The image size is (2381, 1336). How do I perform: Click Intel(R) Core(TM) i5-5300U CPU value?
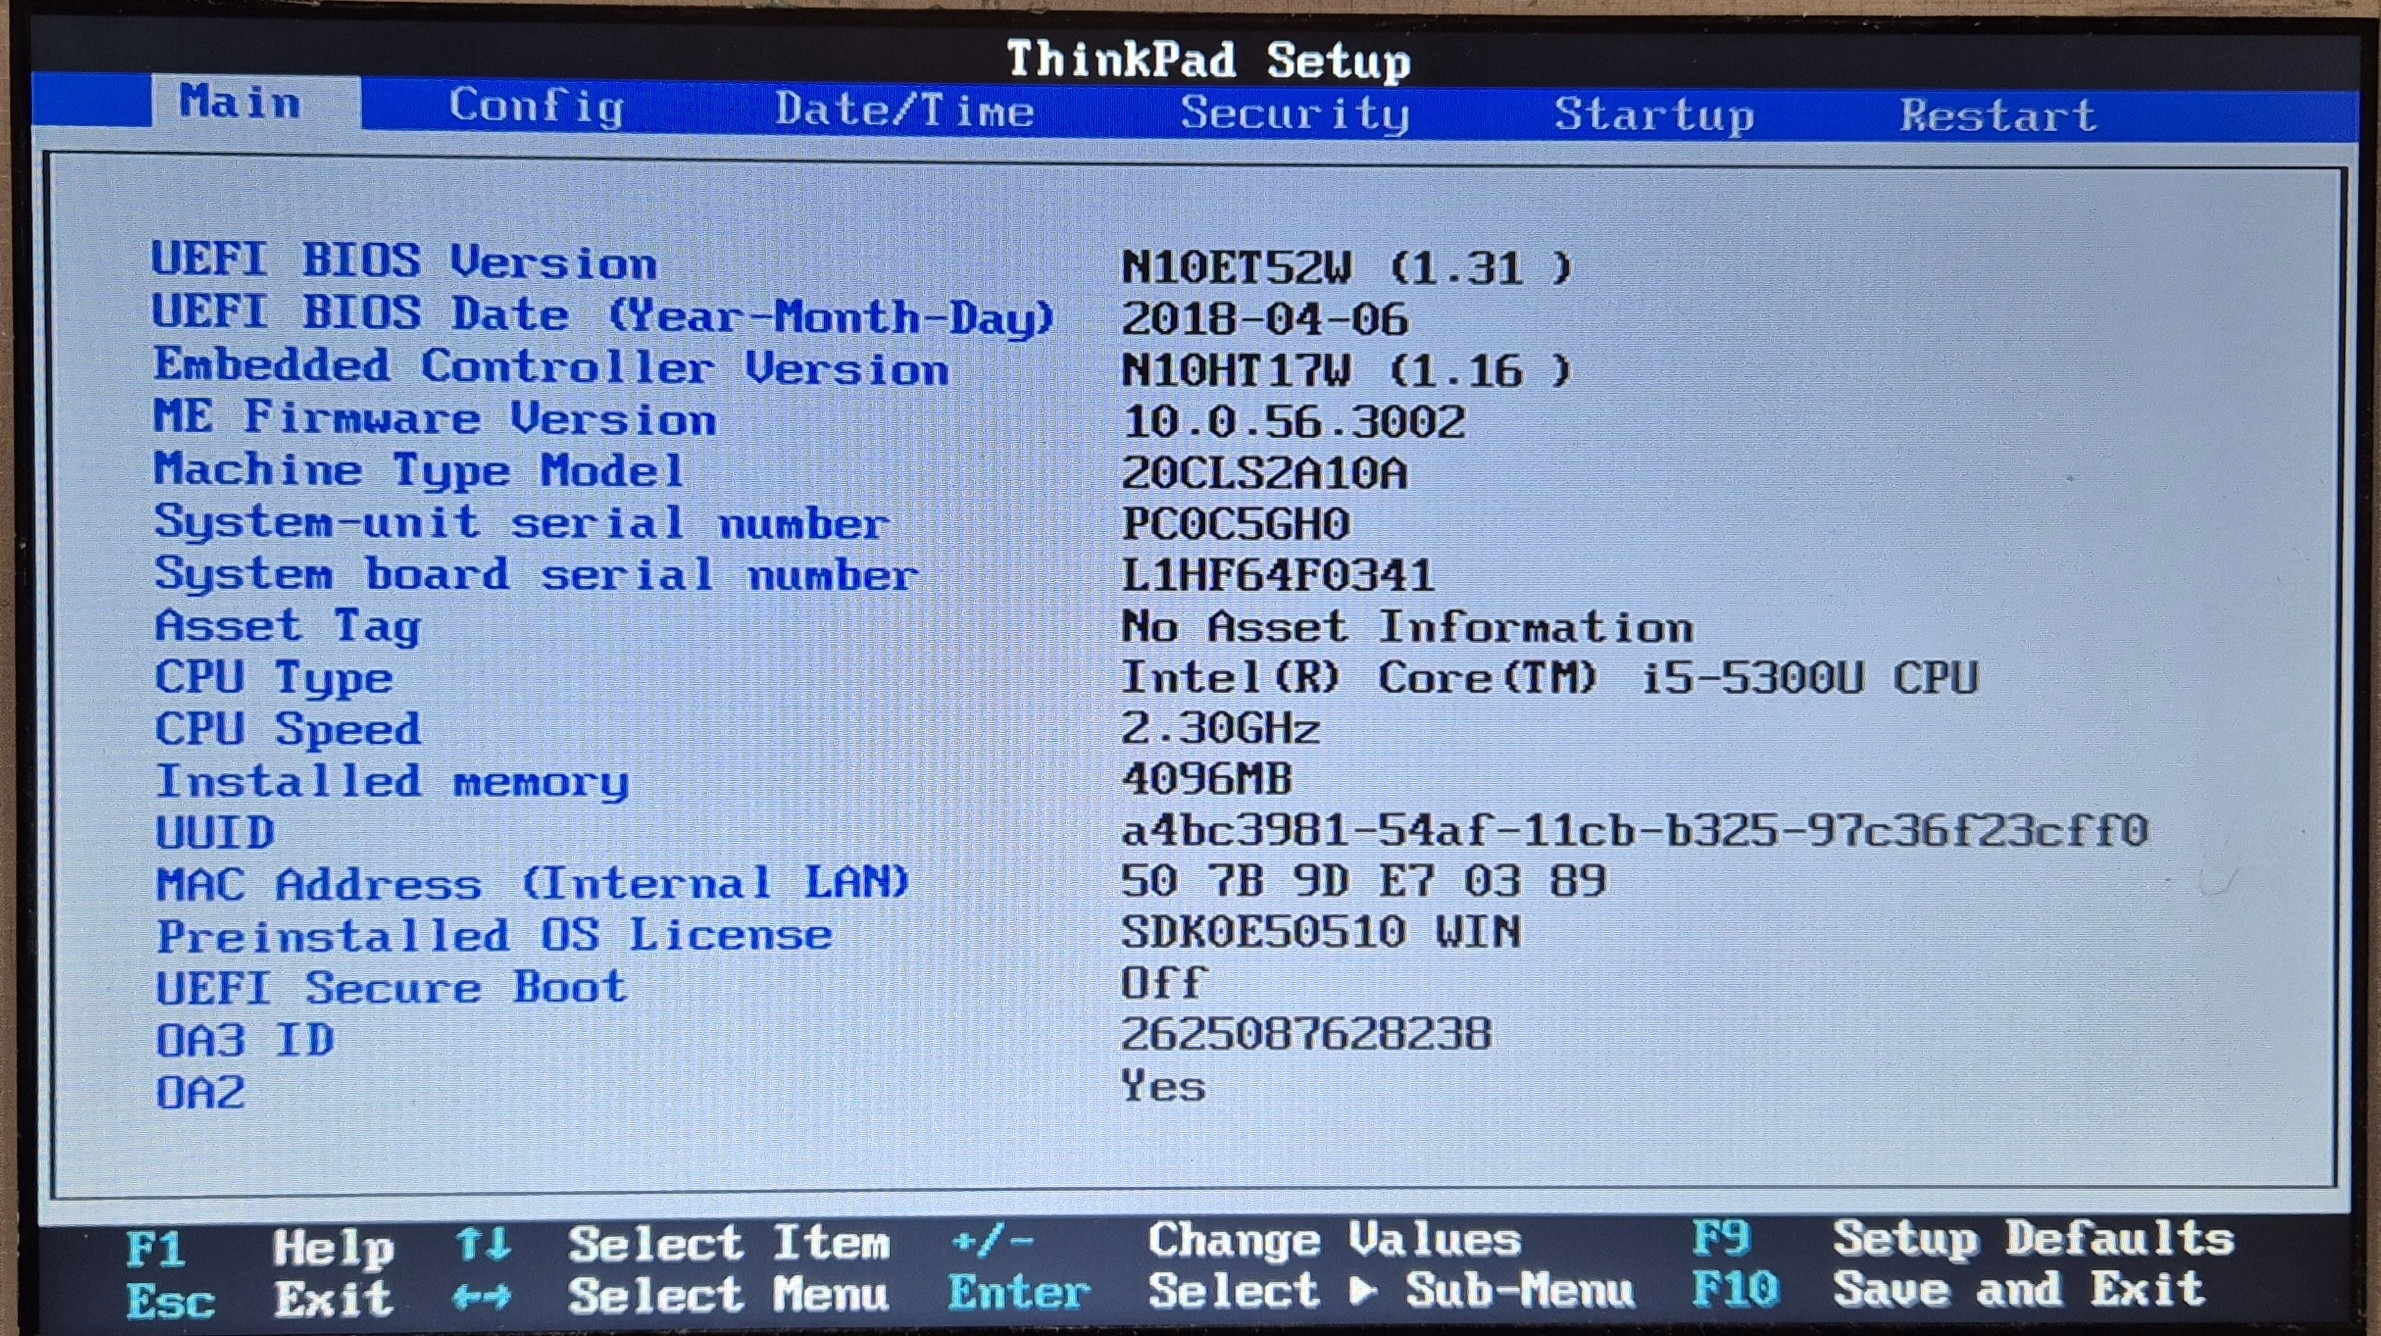pyautogui.click(x=1549, y=679)
